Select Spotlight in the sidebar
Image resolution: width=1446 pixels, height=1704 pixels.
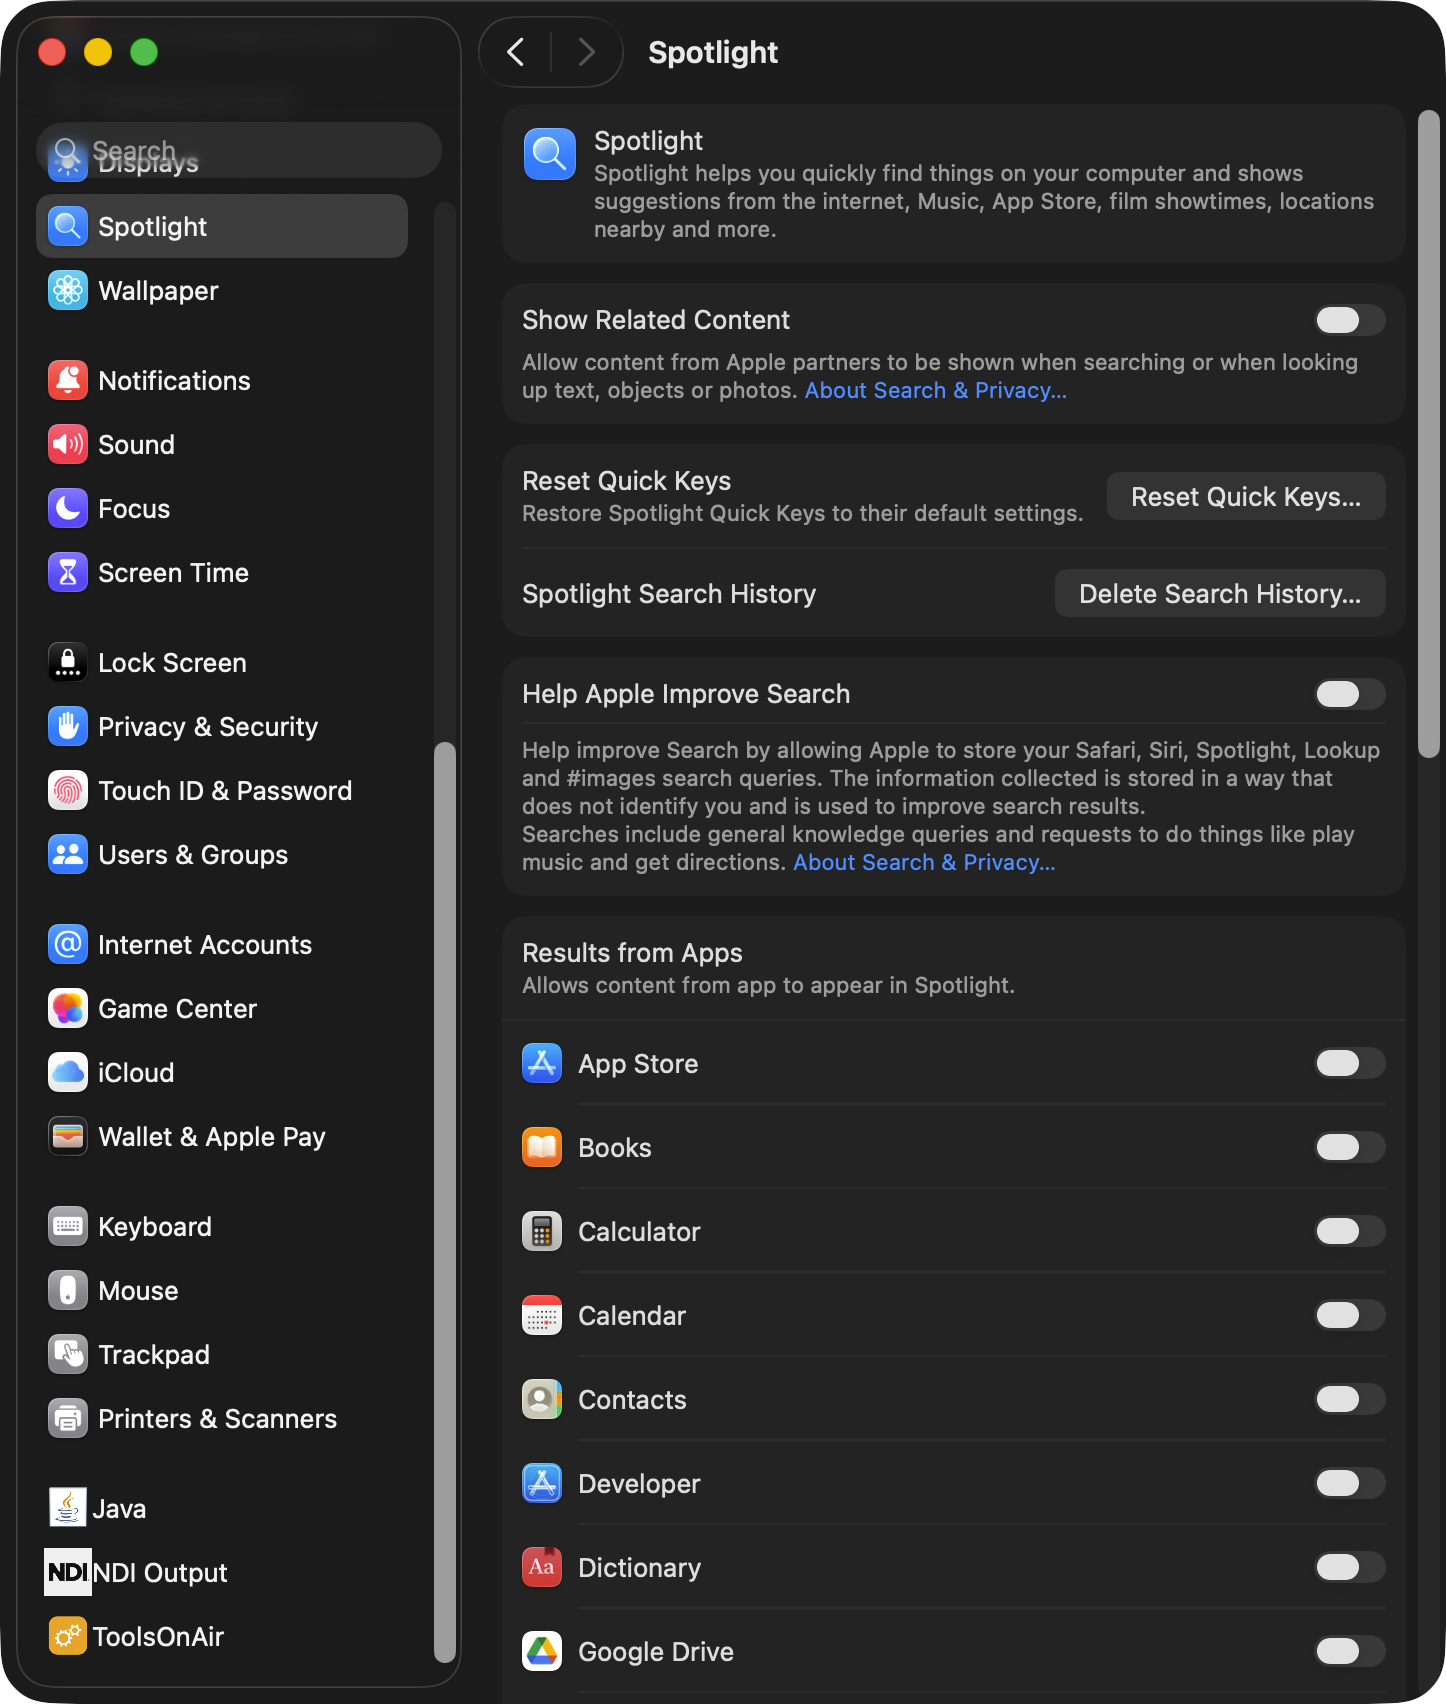point(222,227)
